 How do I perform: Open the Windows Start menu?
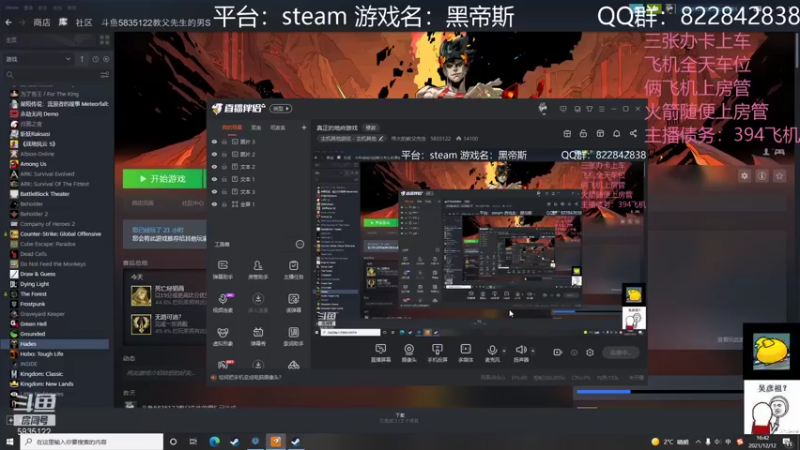(x=10, y=441)
